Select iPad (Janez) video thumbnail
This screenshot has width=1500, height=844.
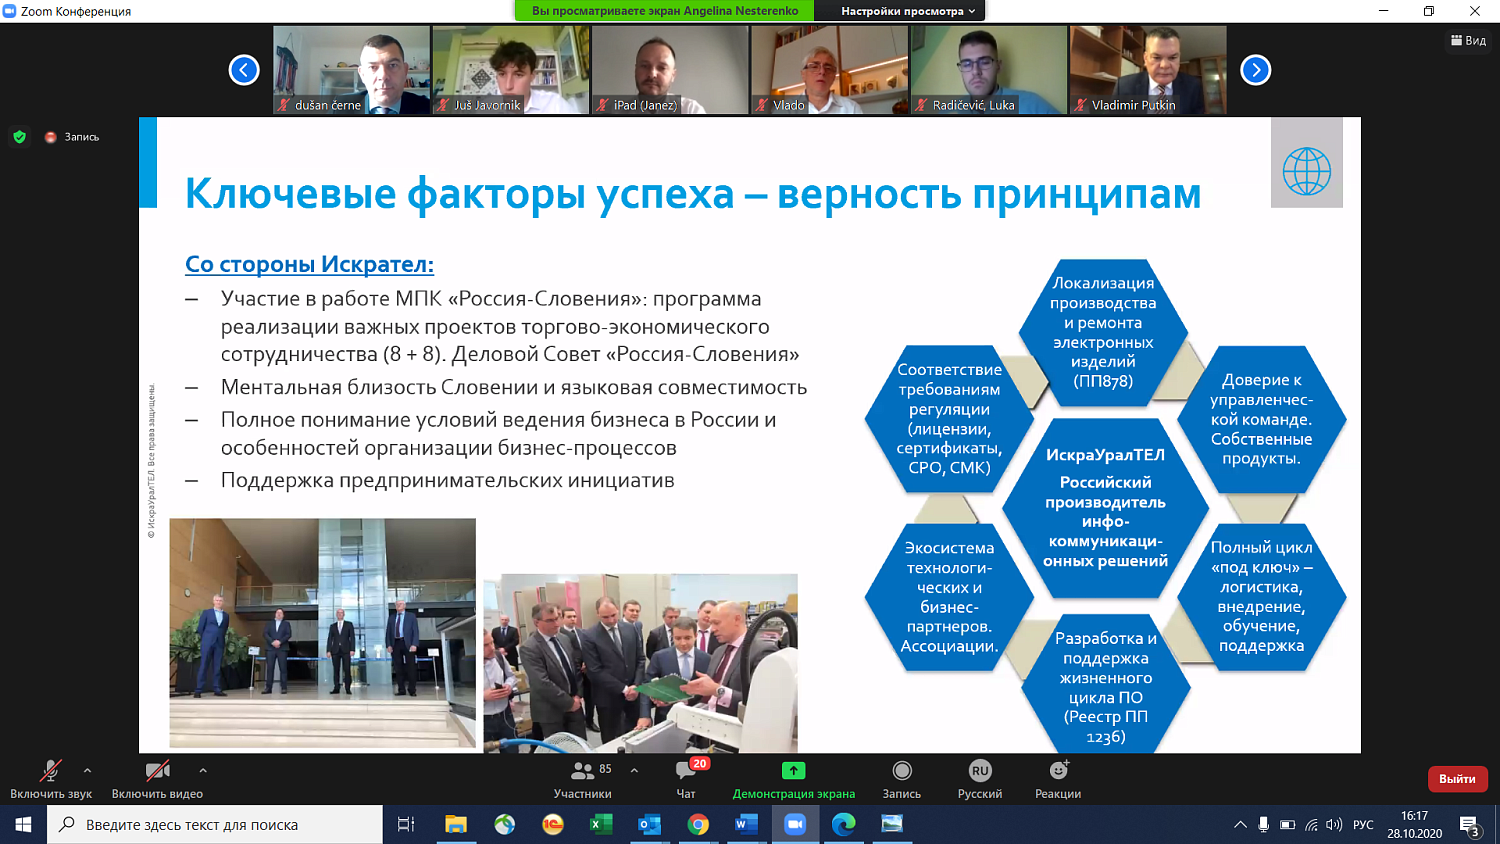pos(670,70)
